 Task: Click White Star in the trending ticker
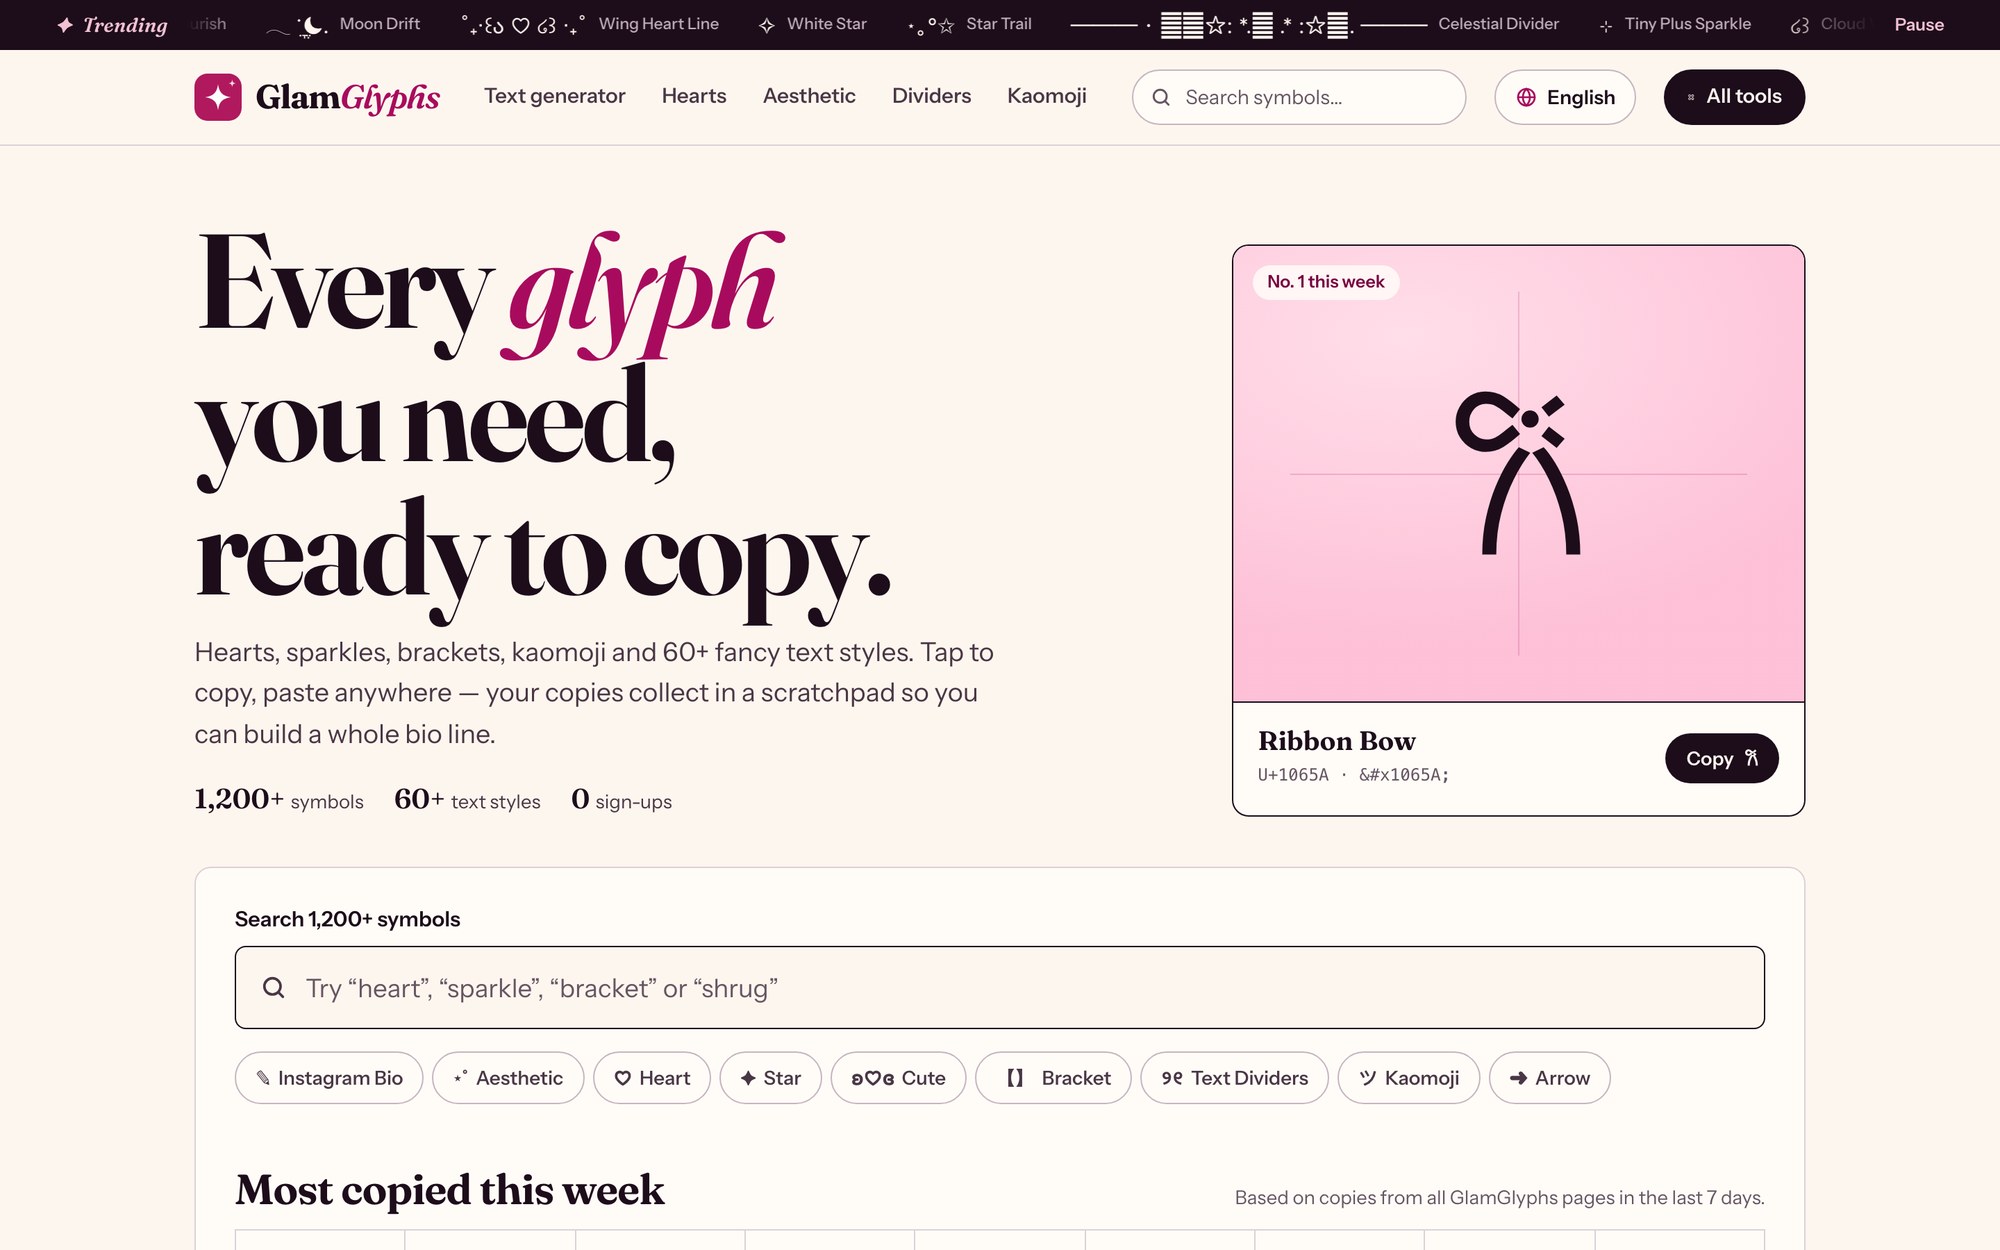(x=812, y=24)
